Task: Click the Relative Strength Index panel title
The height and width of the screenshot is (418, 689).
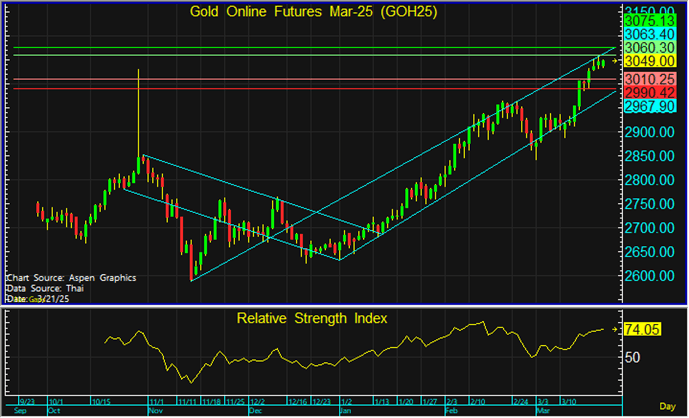Action: coord(312,318)
